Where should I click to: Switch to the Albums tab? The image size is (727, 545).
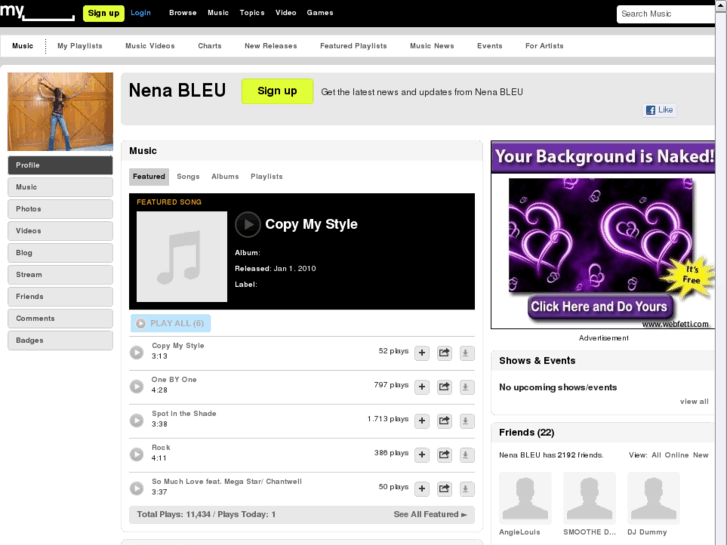(225, 177)
